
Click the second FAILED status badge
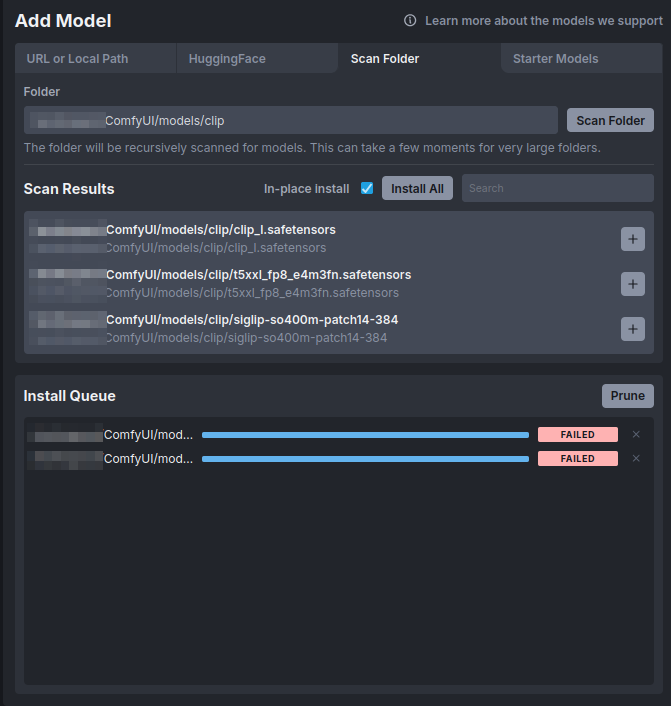pyautogui.click(x=578, y=458)
